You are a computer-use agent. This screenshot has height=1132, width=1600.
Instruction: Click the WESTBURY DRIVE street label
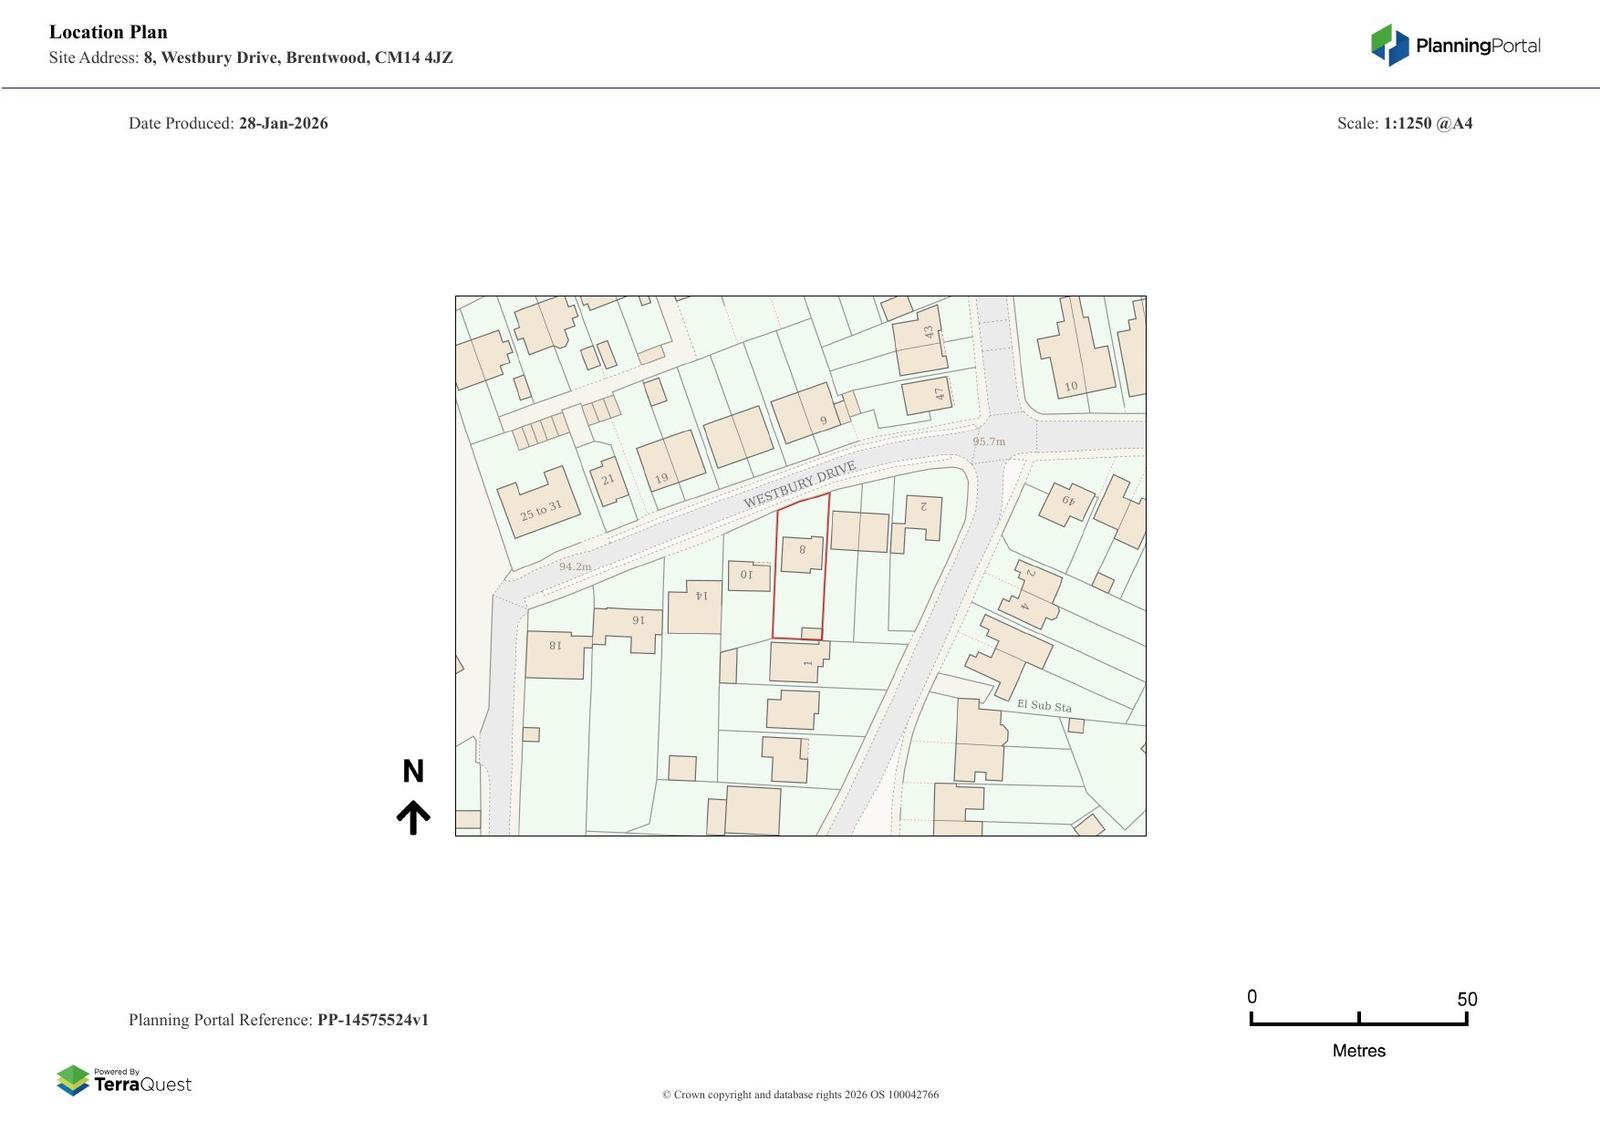coord(799,485)
